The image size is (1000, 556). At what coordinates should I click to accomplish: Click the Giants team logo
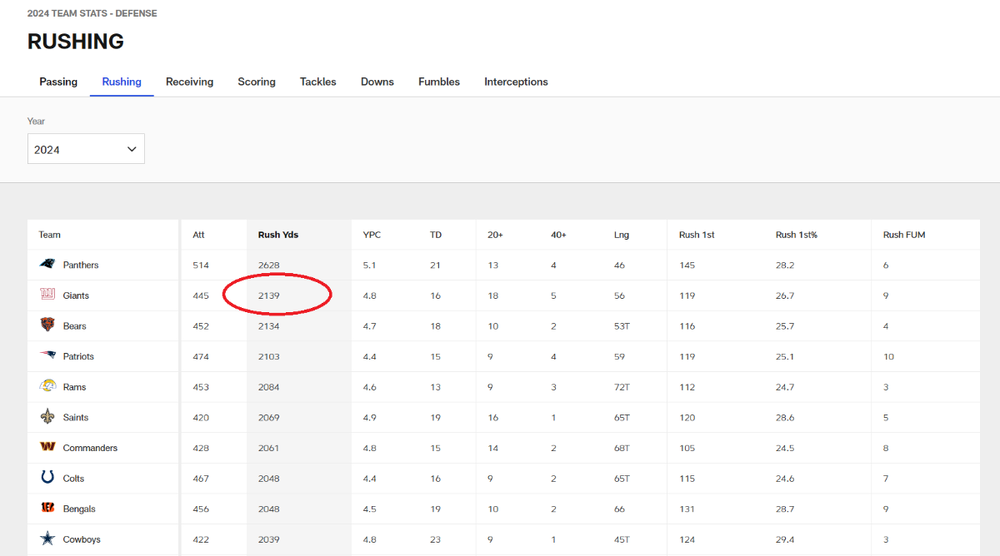[47, 295]
